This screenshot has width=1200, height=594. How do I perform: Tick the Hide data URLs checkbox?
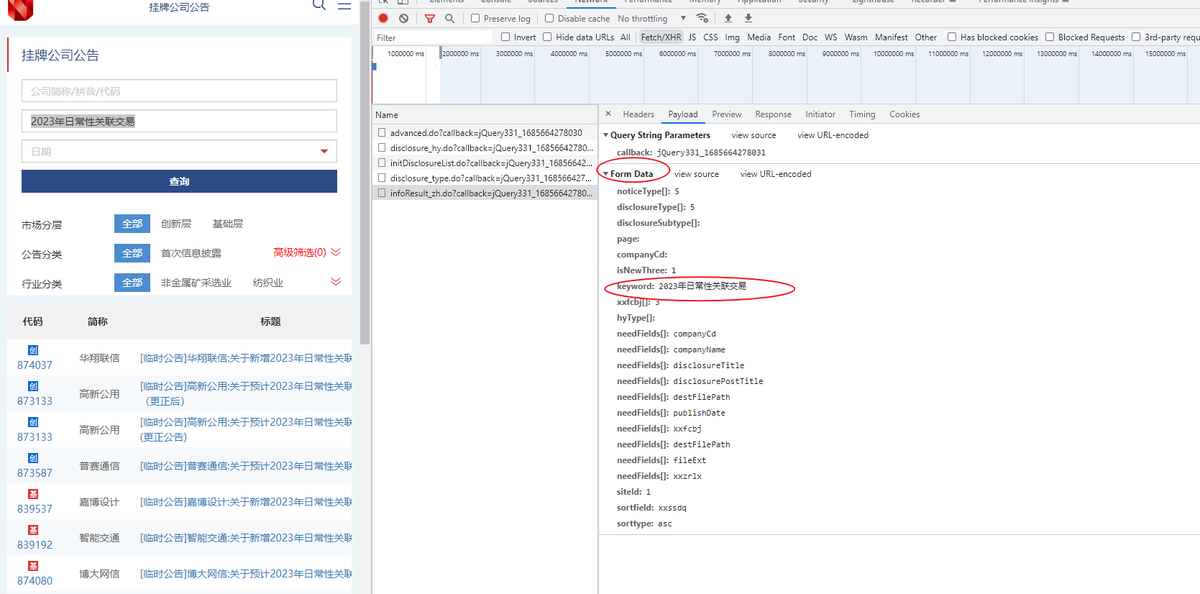point(548,37)
